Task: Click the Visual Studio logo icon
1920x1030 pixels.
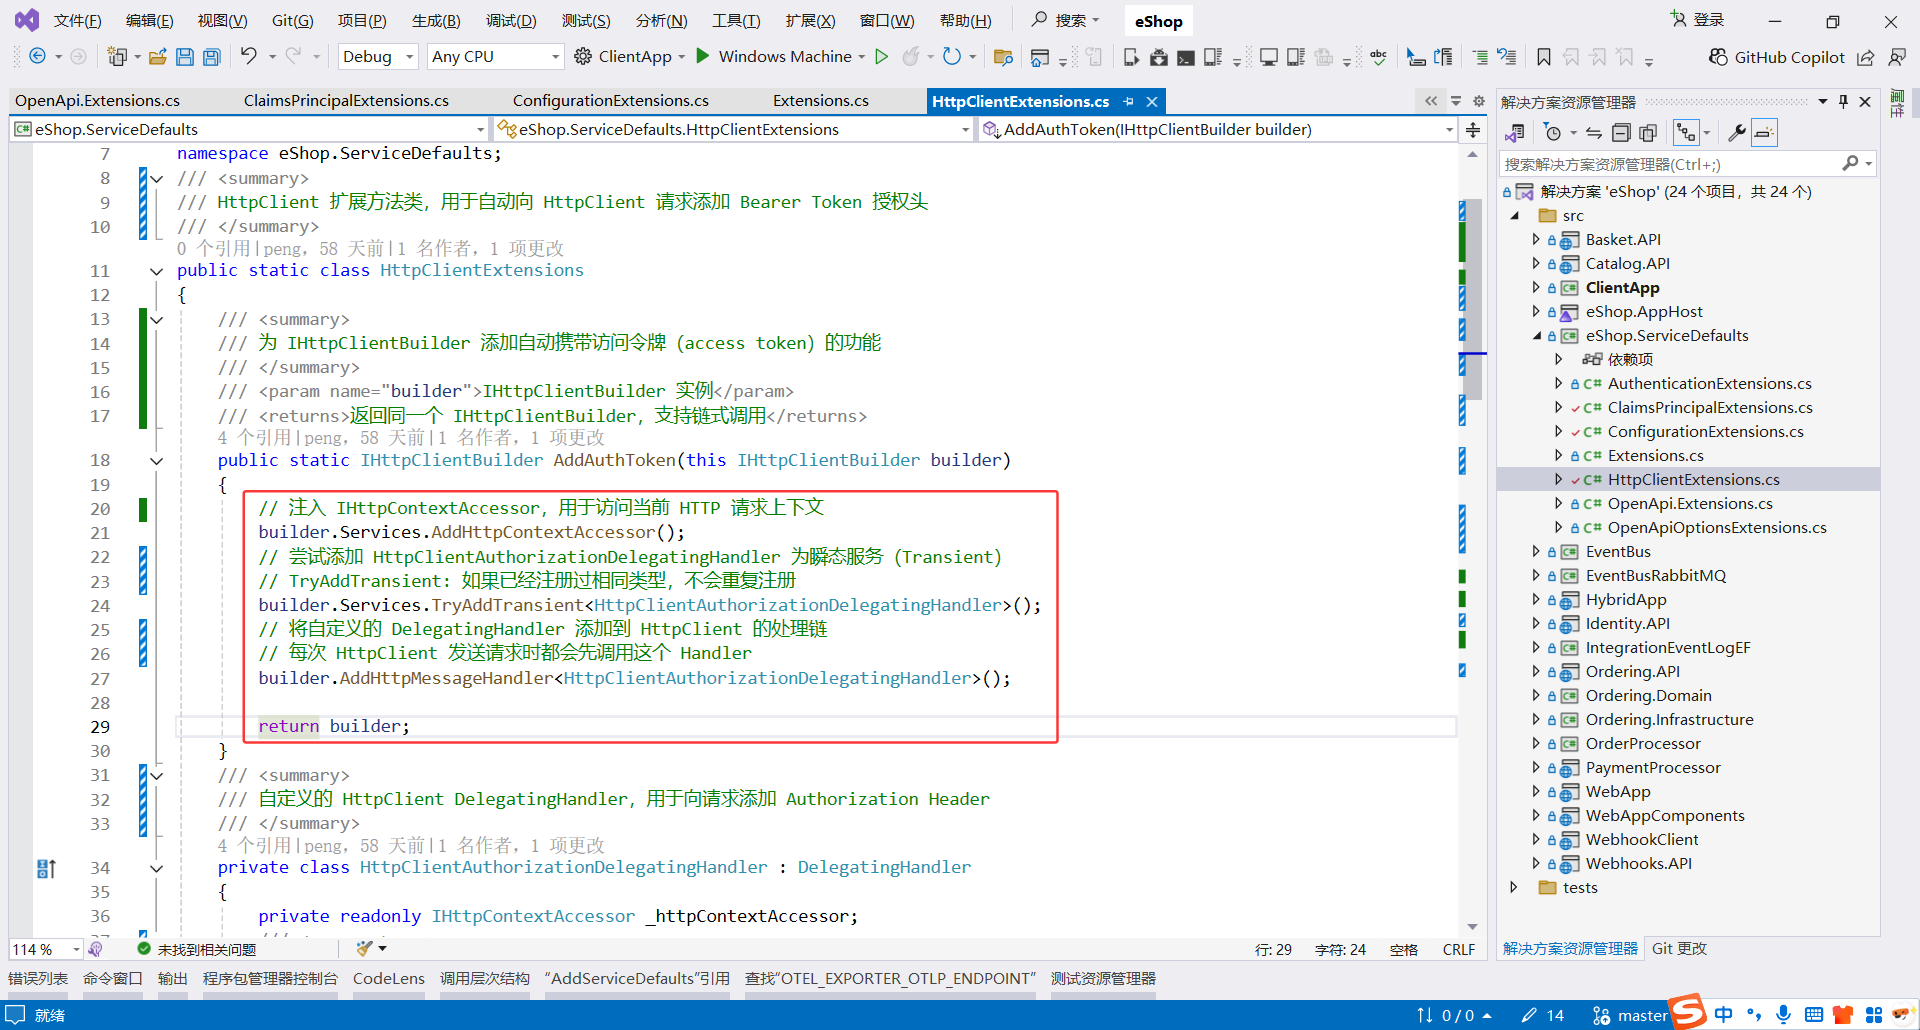Action: click(x=27, y=20)
